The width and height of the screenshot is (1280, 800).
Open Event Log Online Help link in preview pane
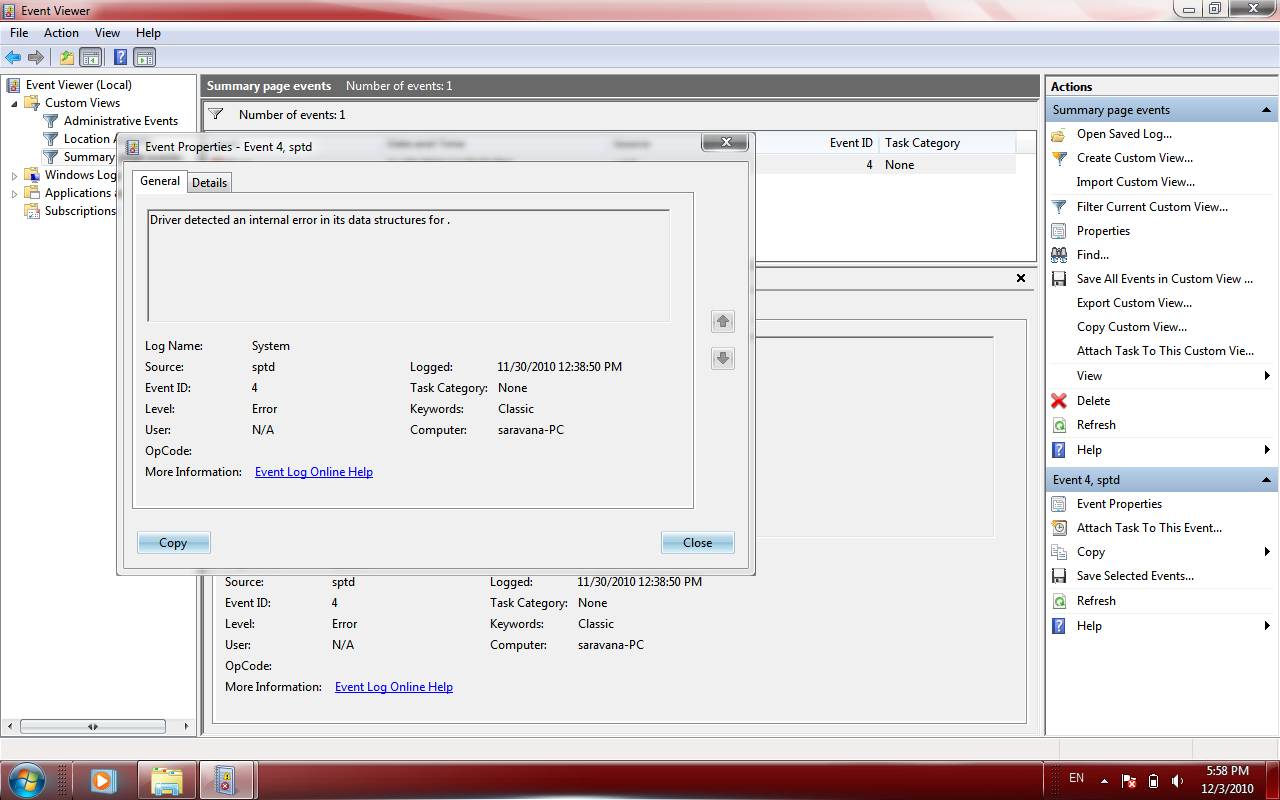(x=394, y=687)
